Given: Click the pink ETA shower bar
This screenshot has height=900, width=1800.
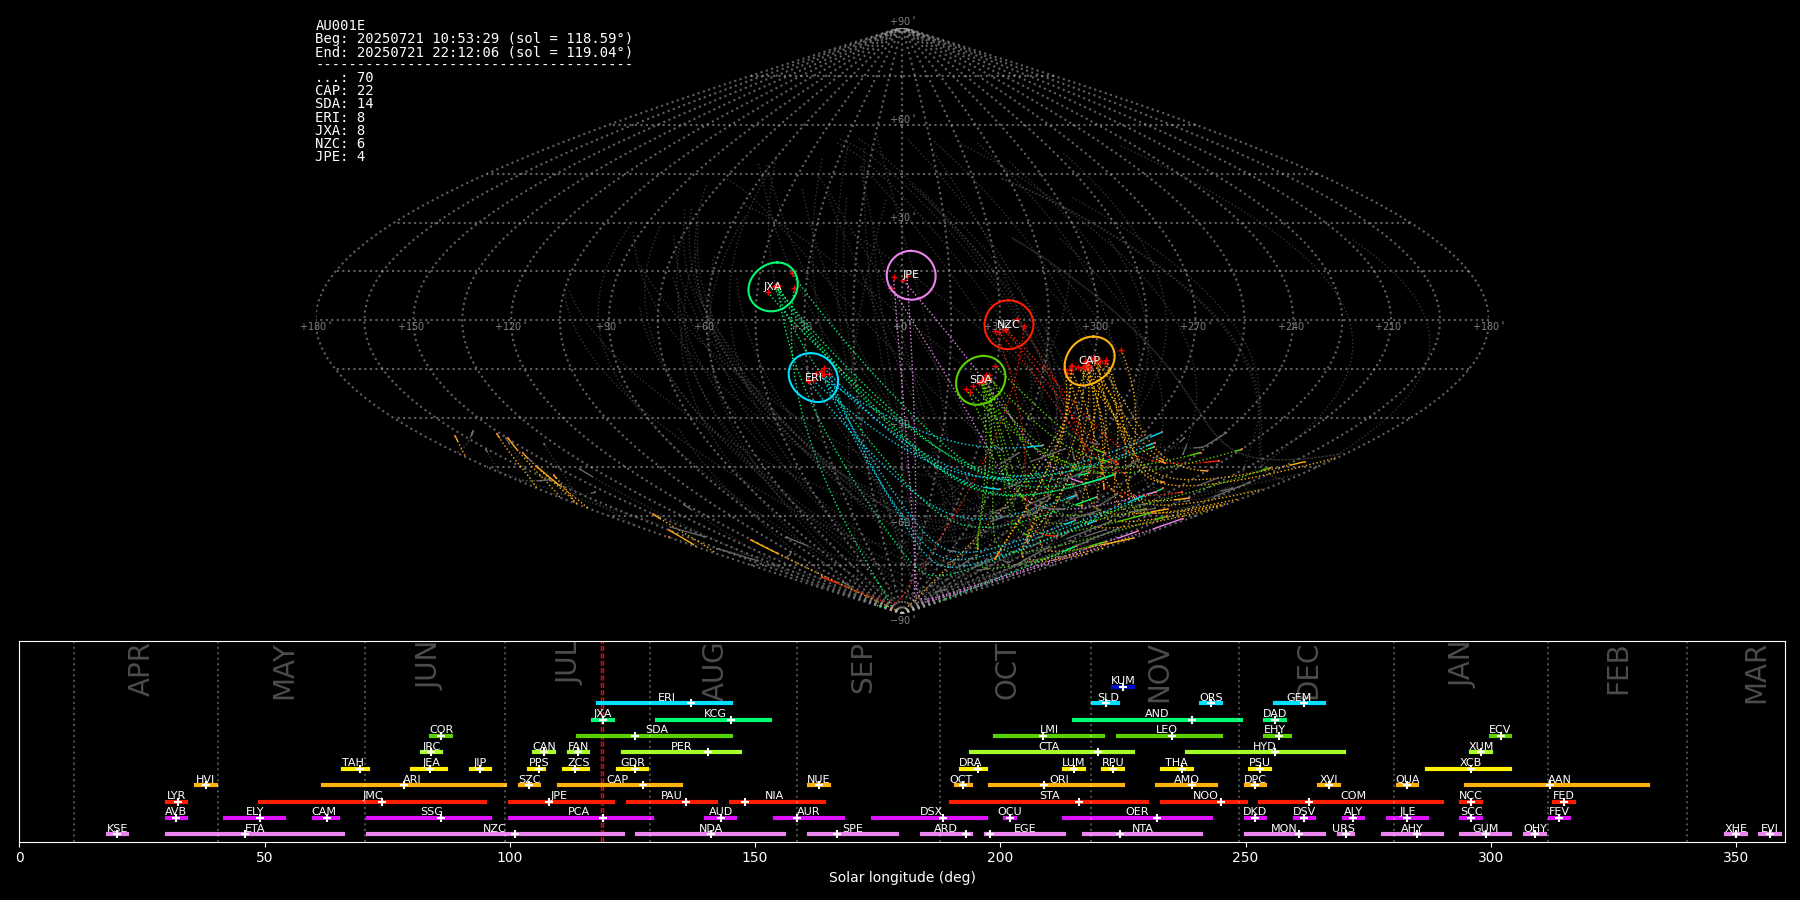Looking at the screenshot, I should coord(255,833).
